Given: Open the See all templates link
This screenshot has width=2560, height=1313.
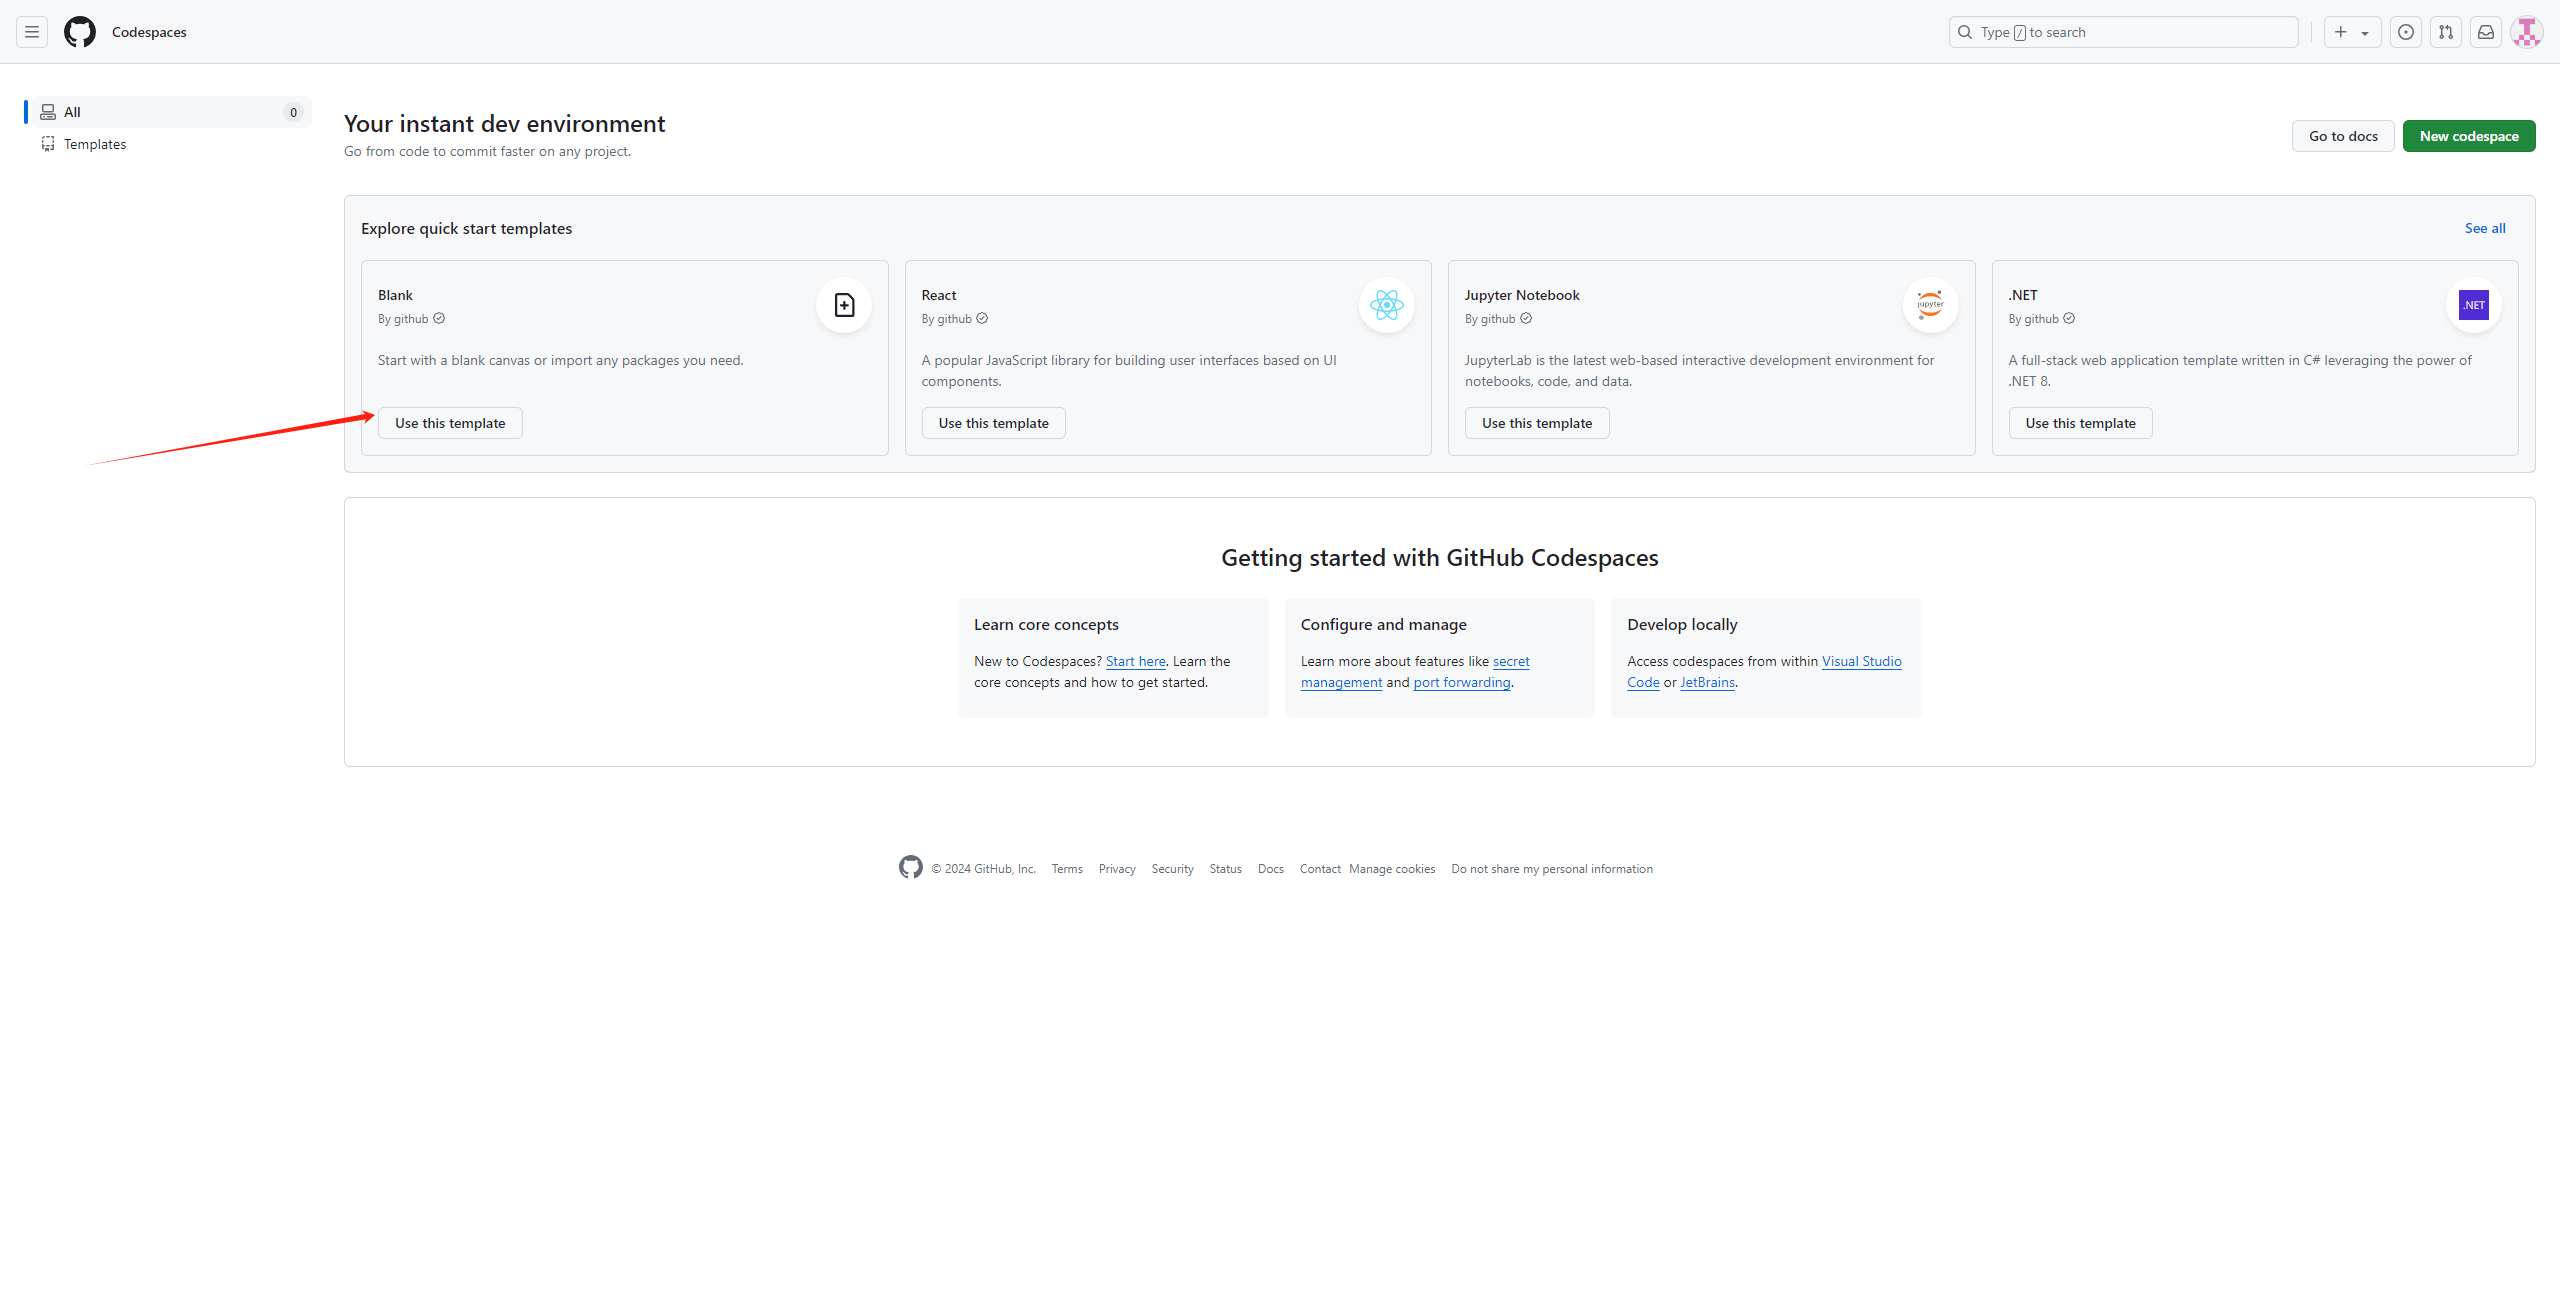Looking at the screenshot, I should (2485, 228).
